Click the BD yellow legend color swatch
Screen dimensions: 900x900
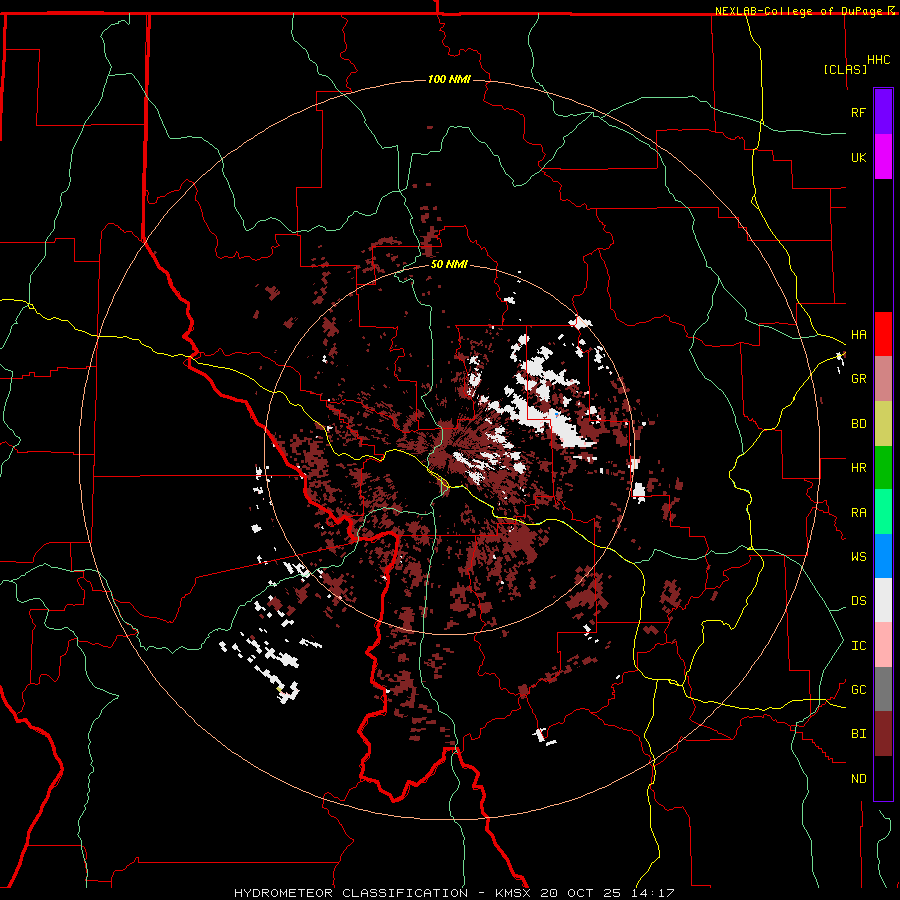[x=883, y=424]
